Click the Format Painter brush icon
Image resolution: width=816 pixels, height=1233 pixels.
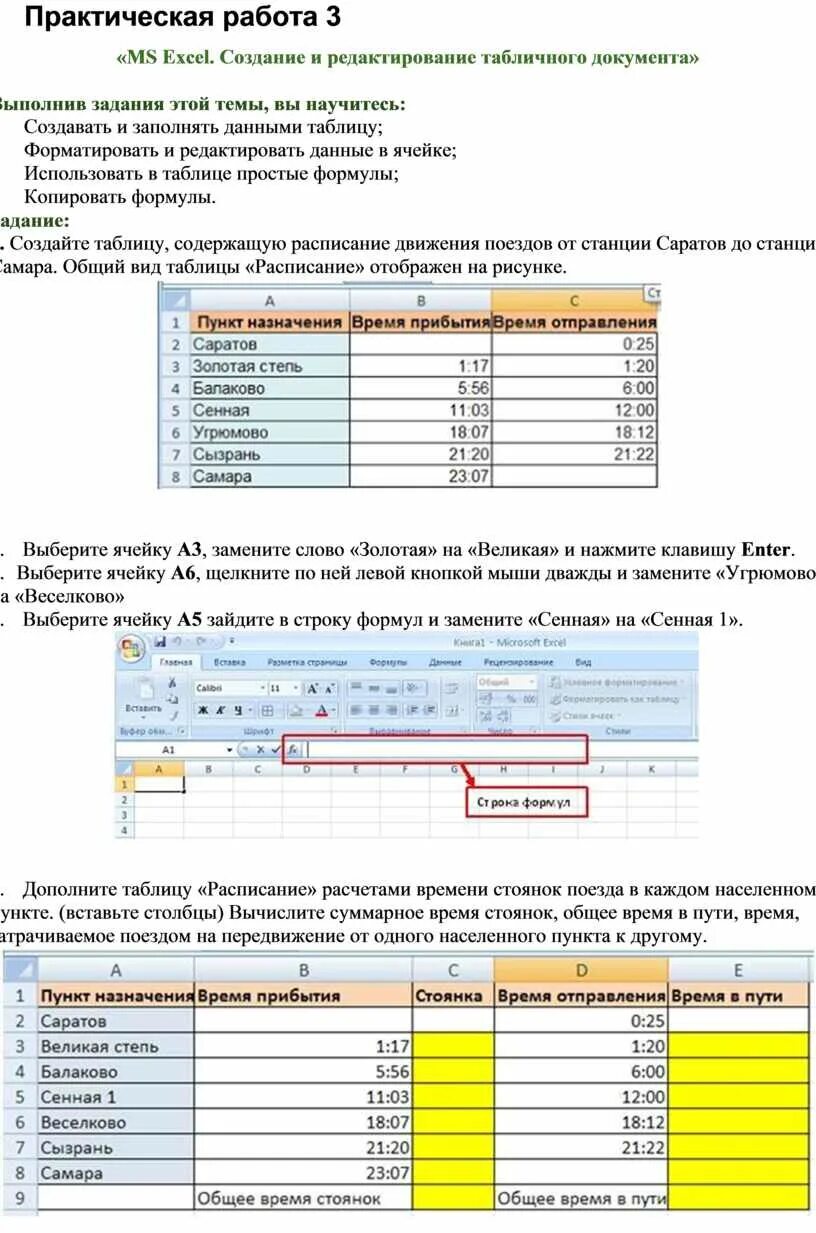[x=173, y=715]
